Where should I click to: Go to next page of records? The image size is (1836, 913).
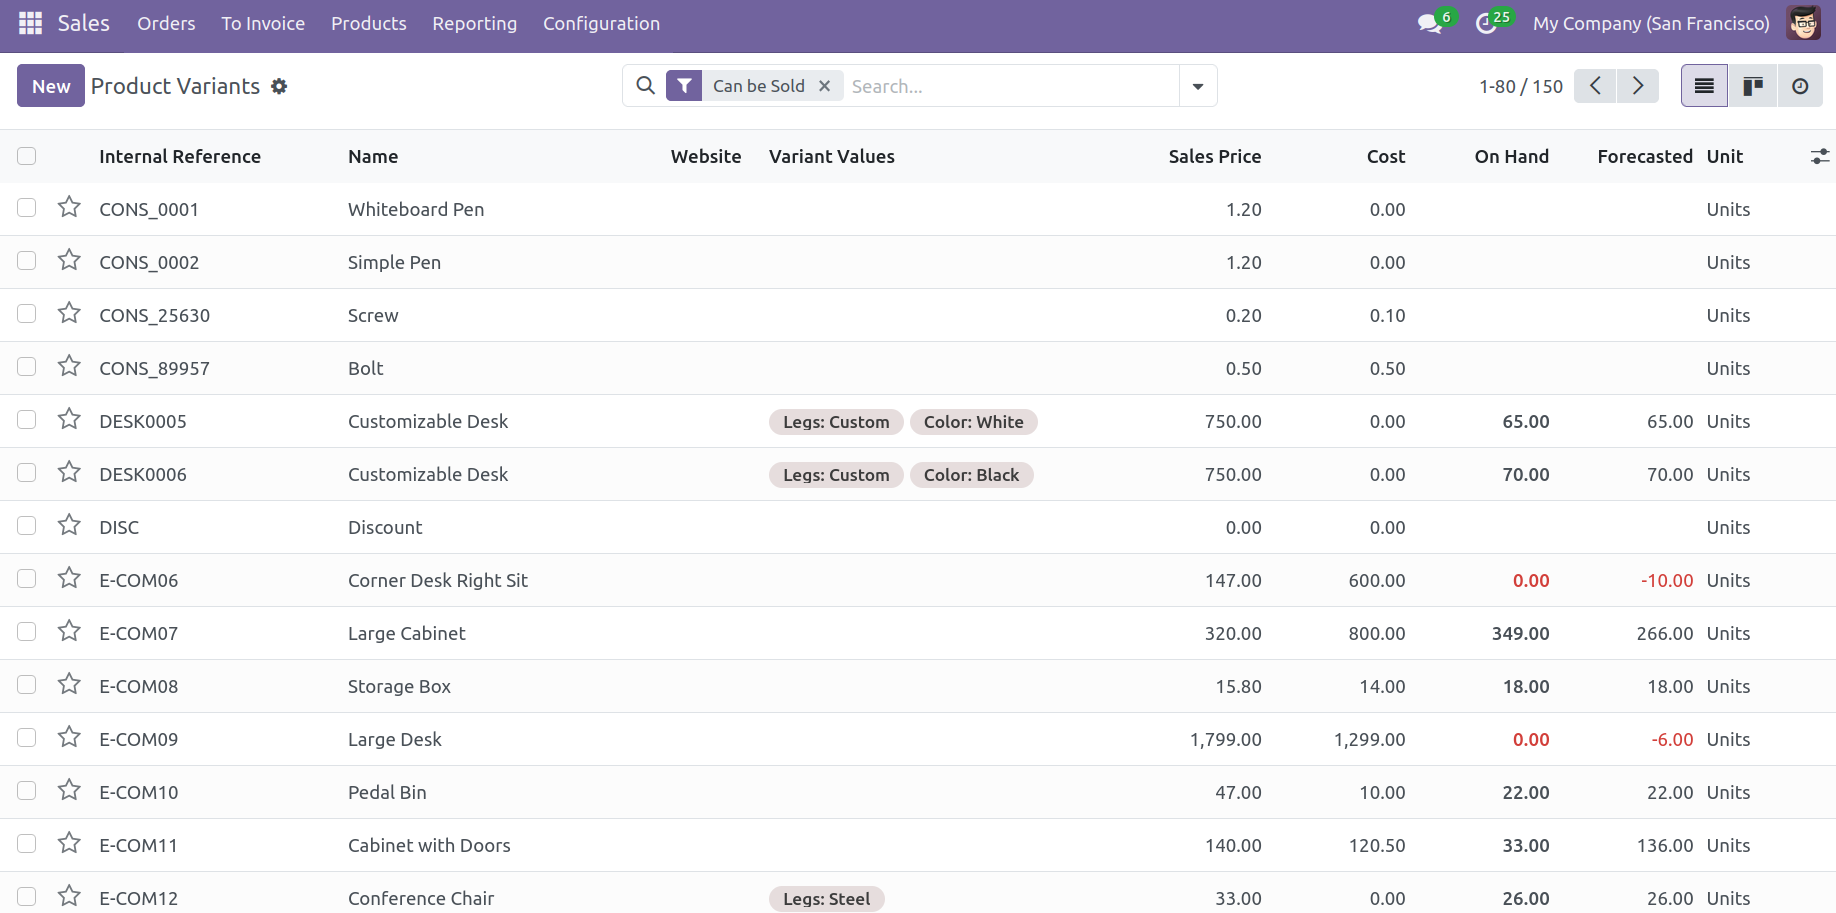(x=1637, y=86)
